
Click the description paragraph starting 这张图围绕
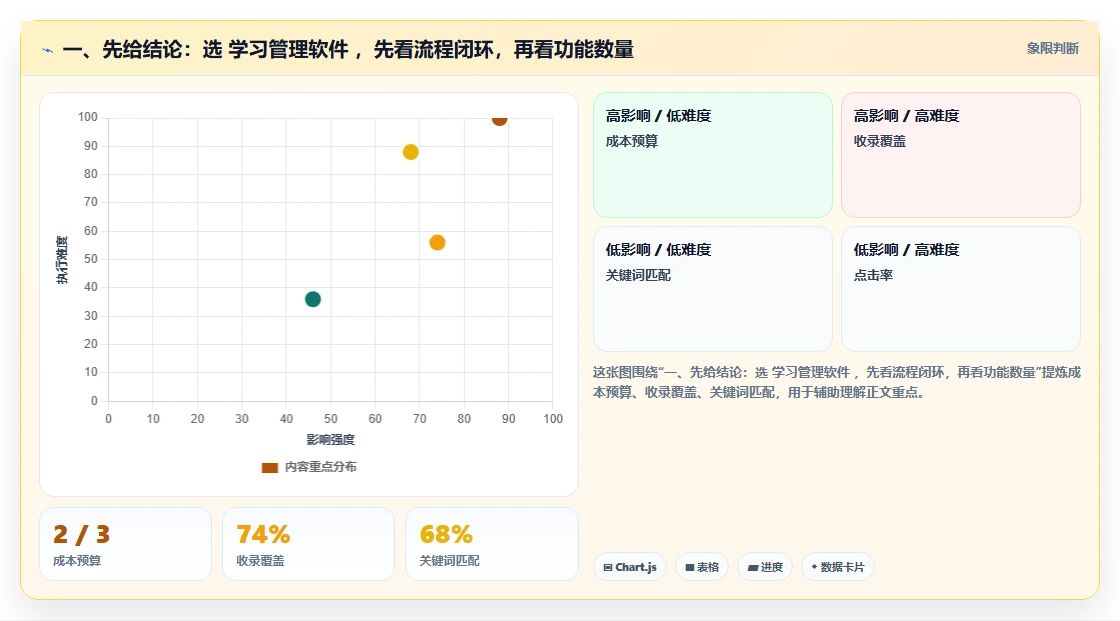pyautogui.click(x=836, y=382)
